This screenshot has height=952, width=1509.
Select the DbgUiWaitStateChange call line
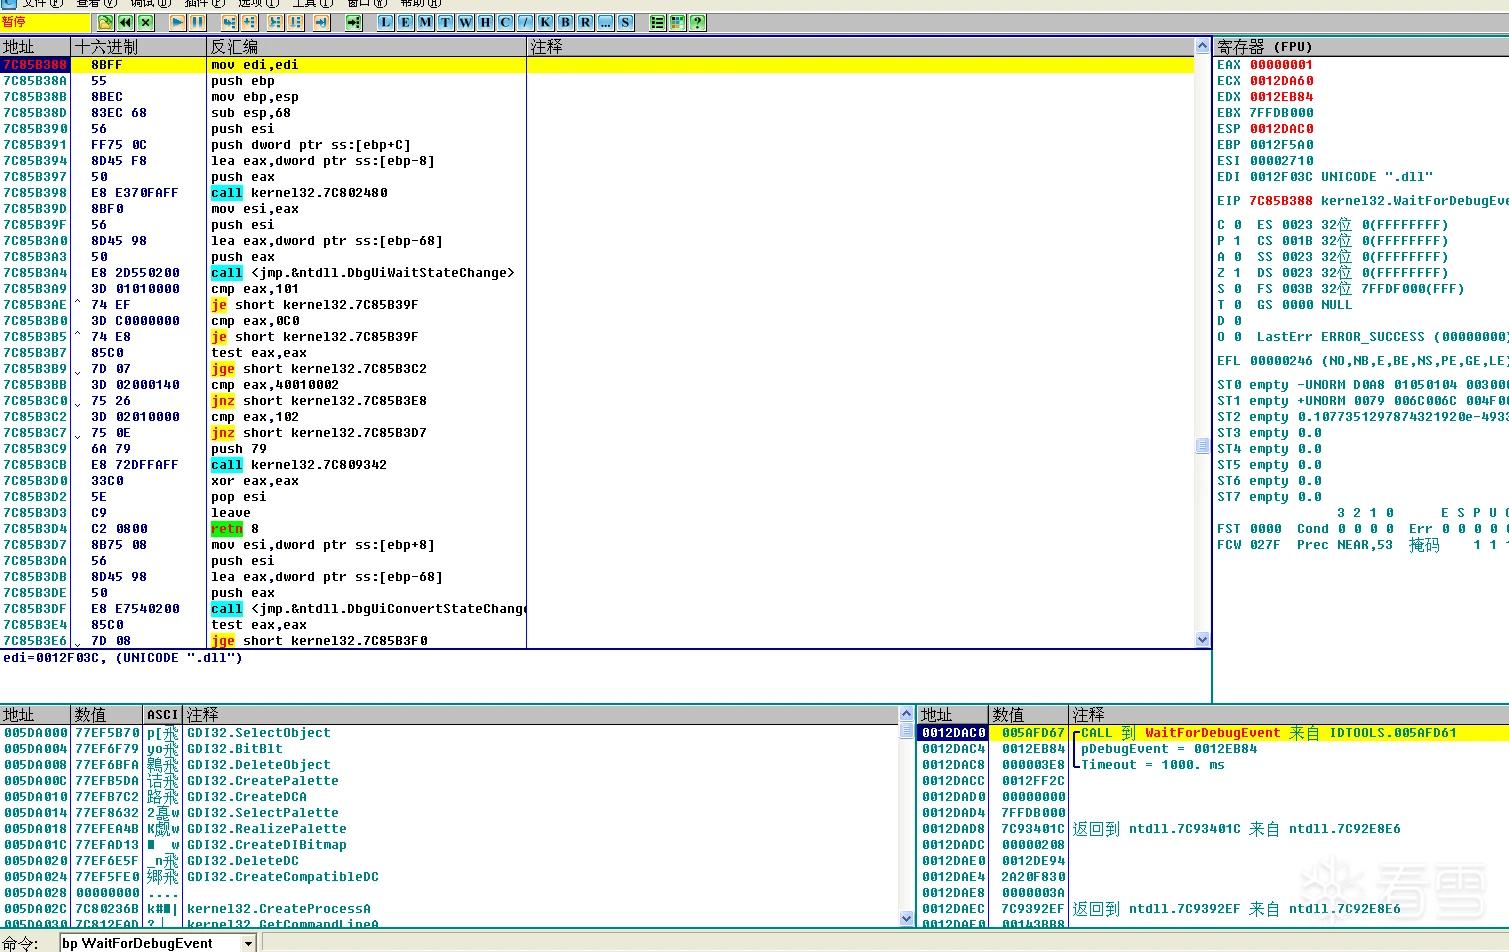point(363,273)
